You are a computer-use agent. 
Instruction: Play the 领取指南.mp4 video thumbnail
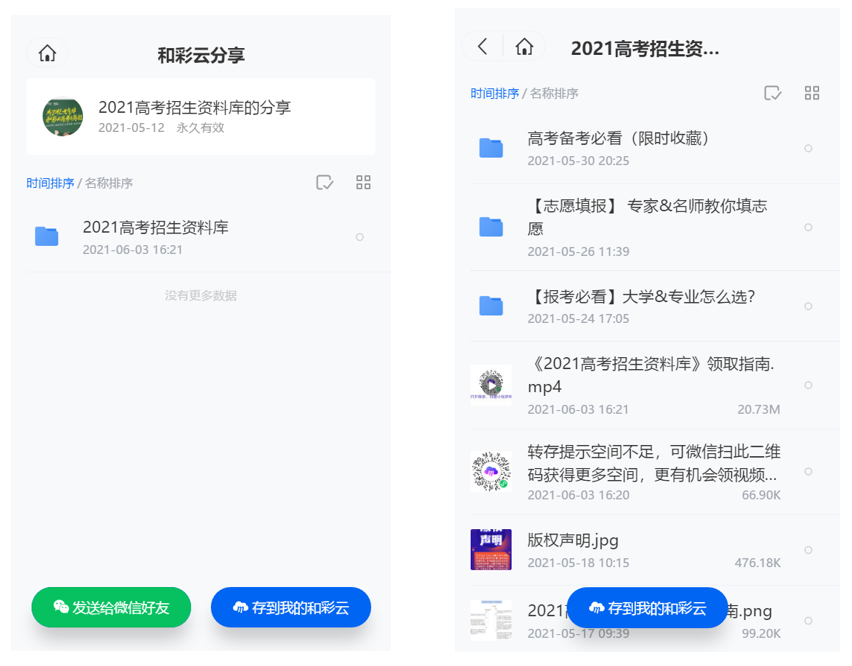[x=491, y=384]
